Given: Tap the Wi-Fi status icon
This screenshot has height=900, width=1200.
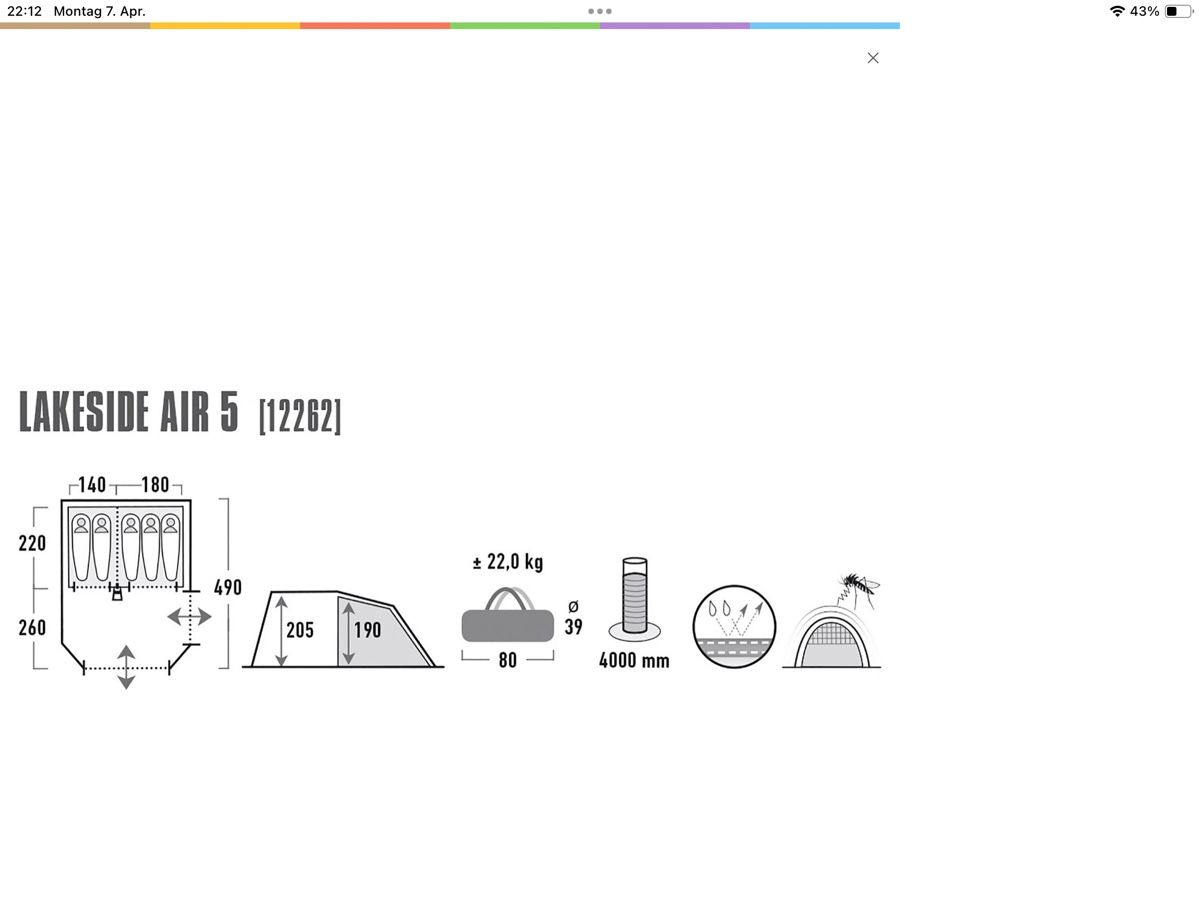Looking at the screenshot, I should 1117,11.
